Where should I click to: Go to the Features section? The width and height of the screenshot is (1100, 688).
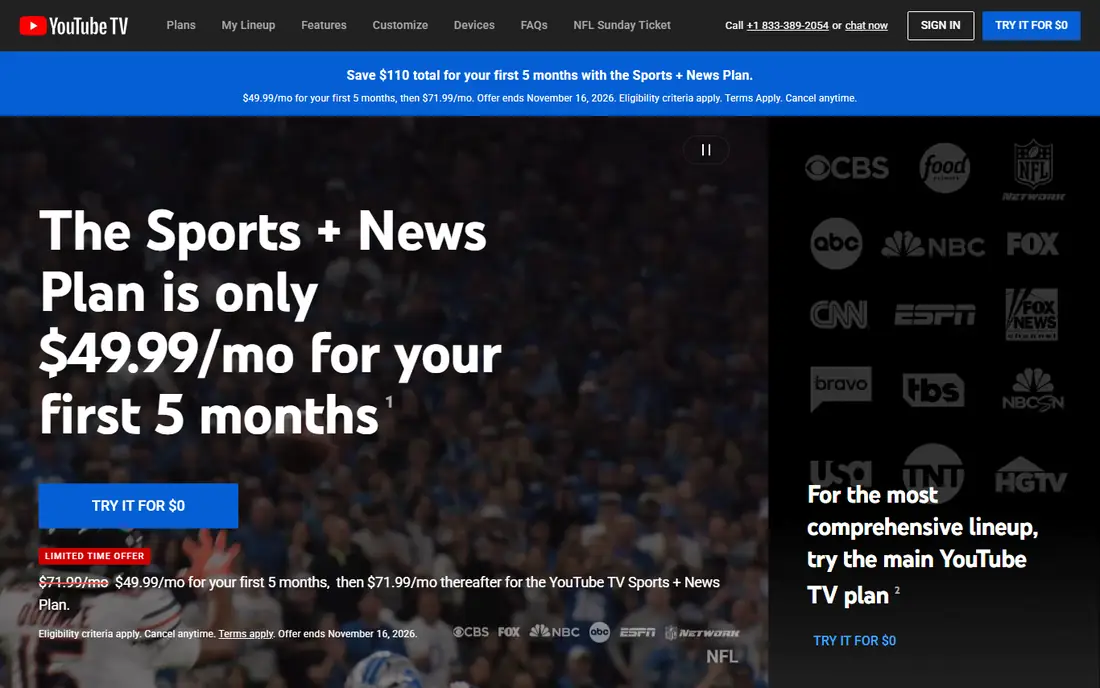point(323,25)
